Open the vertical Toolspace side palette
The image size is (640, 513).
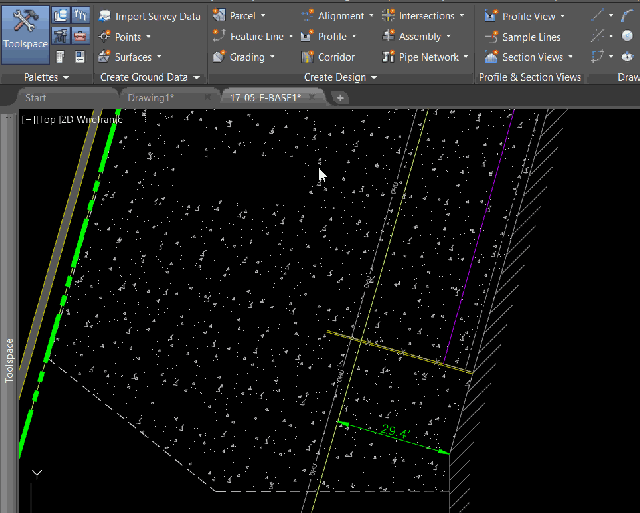click(x=9, y=365)
